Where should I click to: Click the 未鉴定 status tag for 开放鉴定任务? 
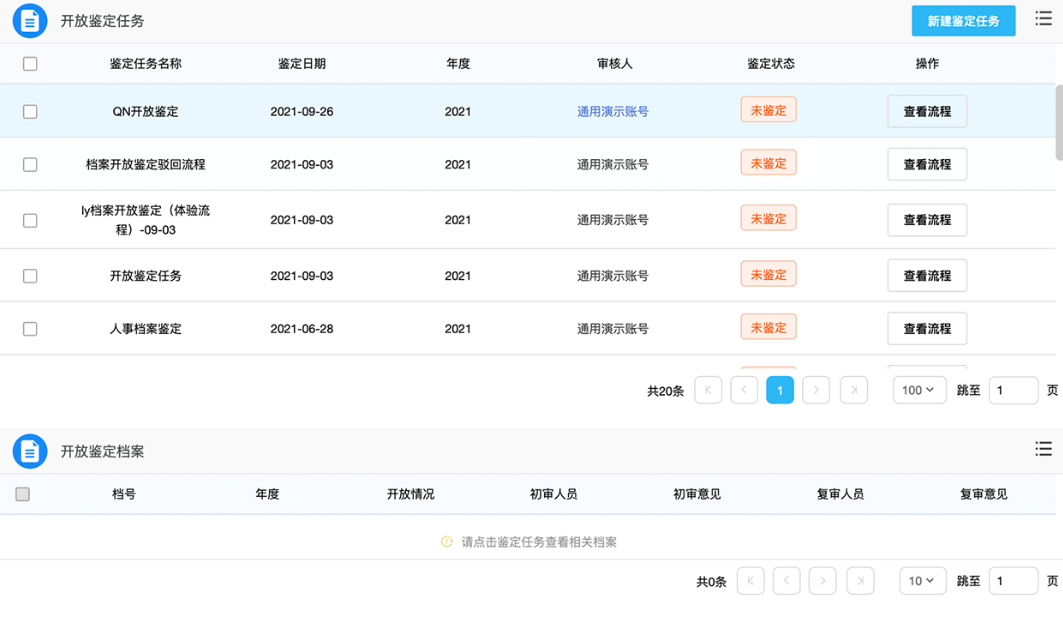pyautogui.click(x=768, y=275)
